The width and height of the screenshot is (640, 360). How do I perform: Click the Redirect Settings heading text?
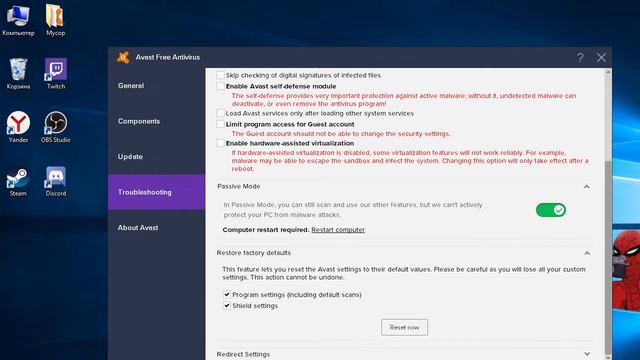[243, 354]
